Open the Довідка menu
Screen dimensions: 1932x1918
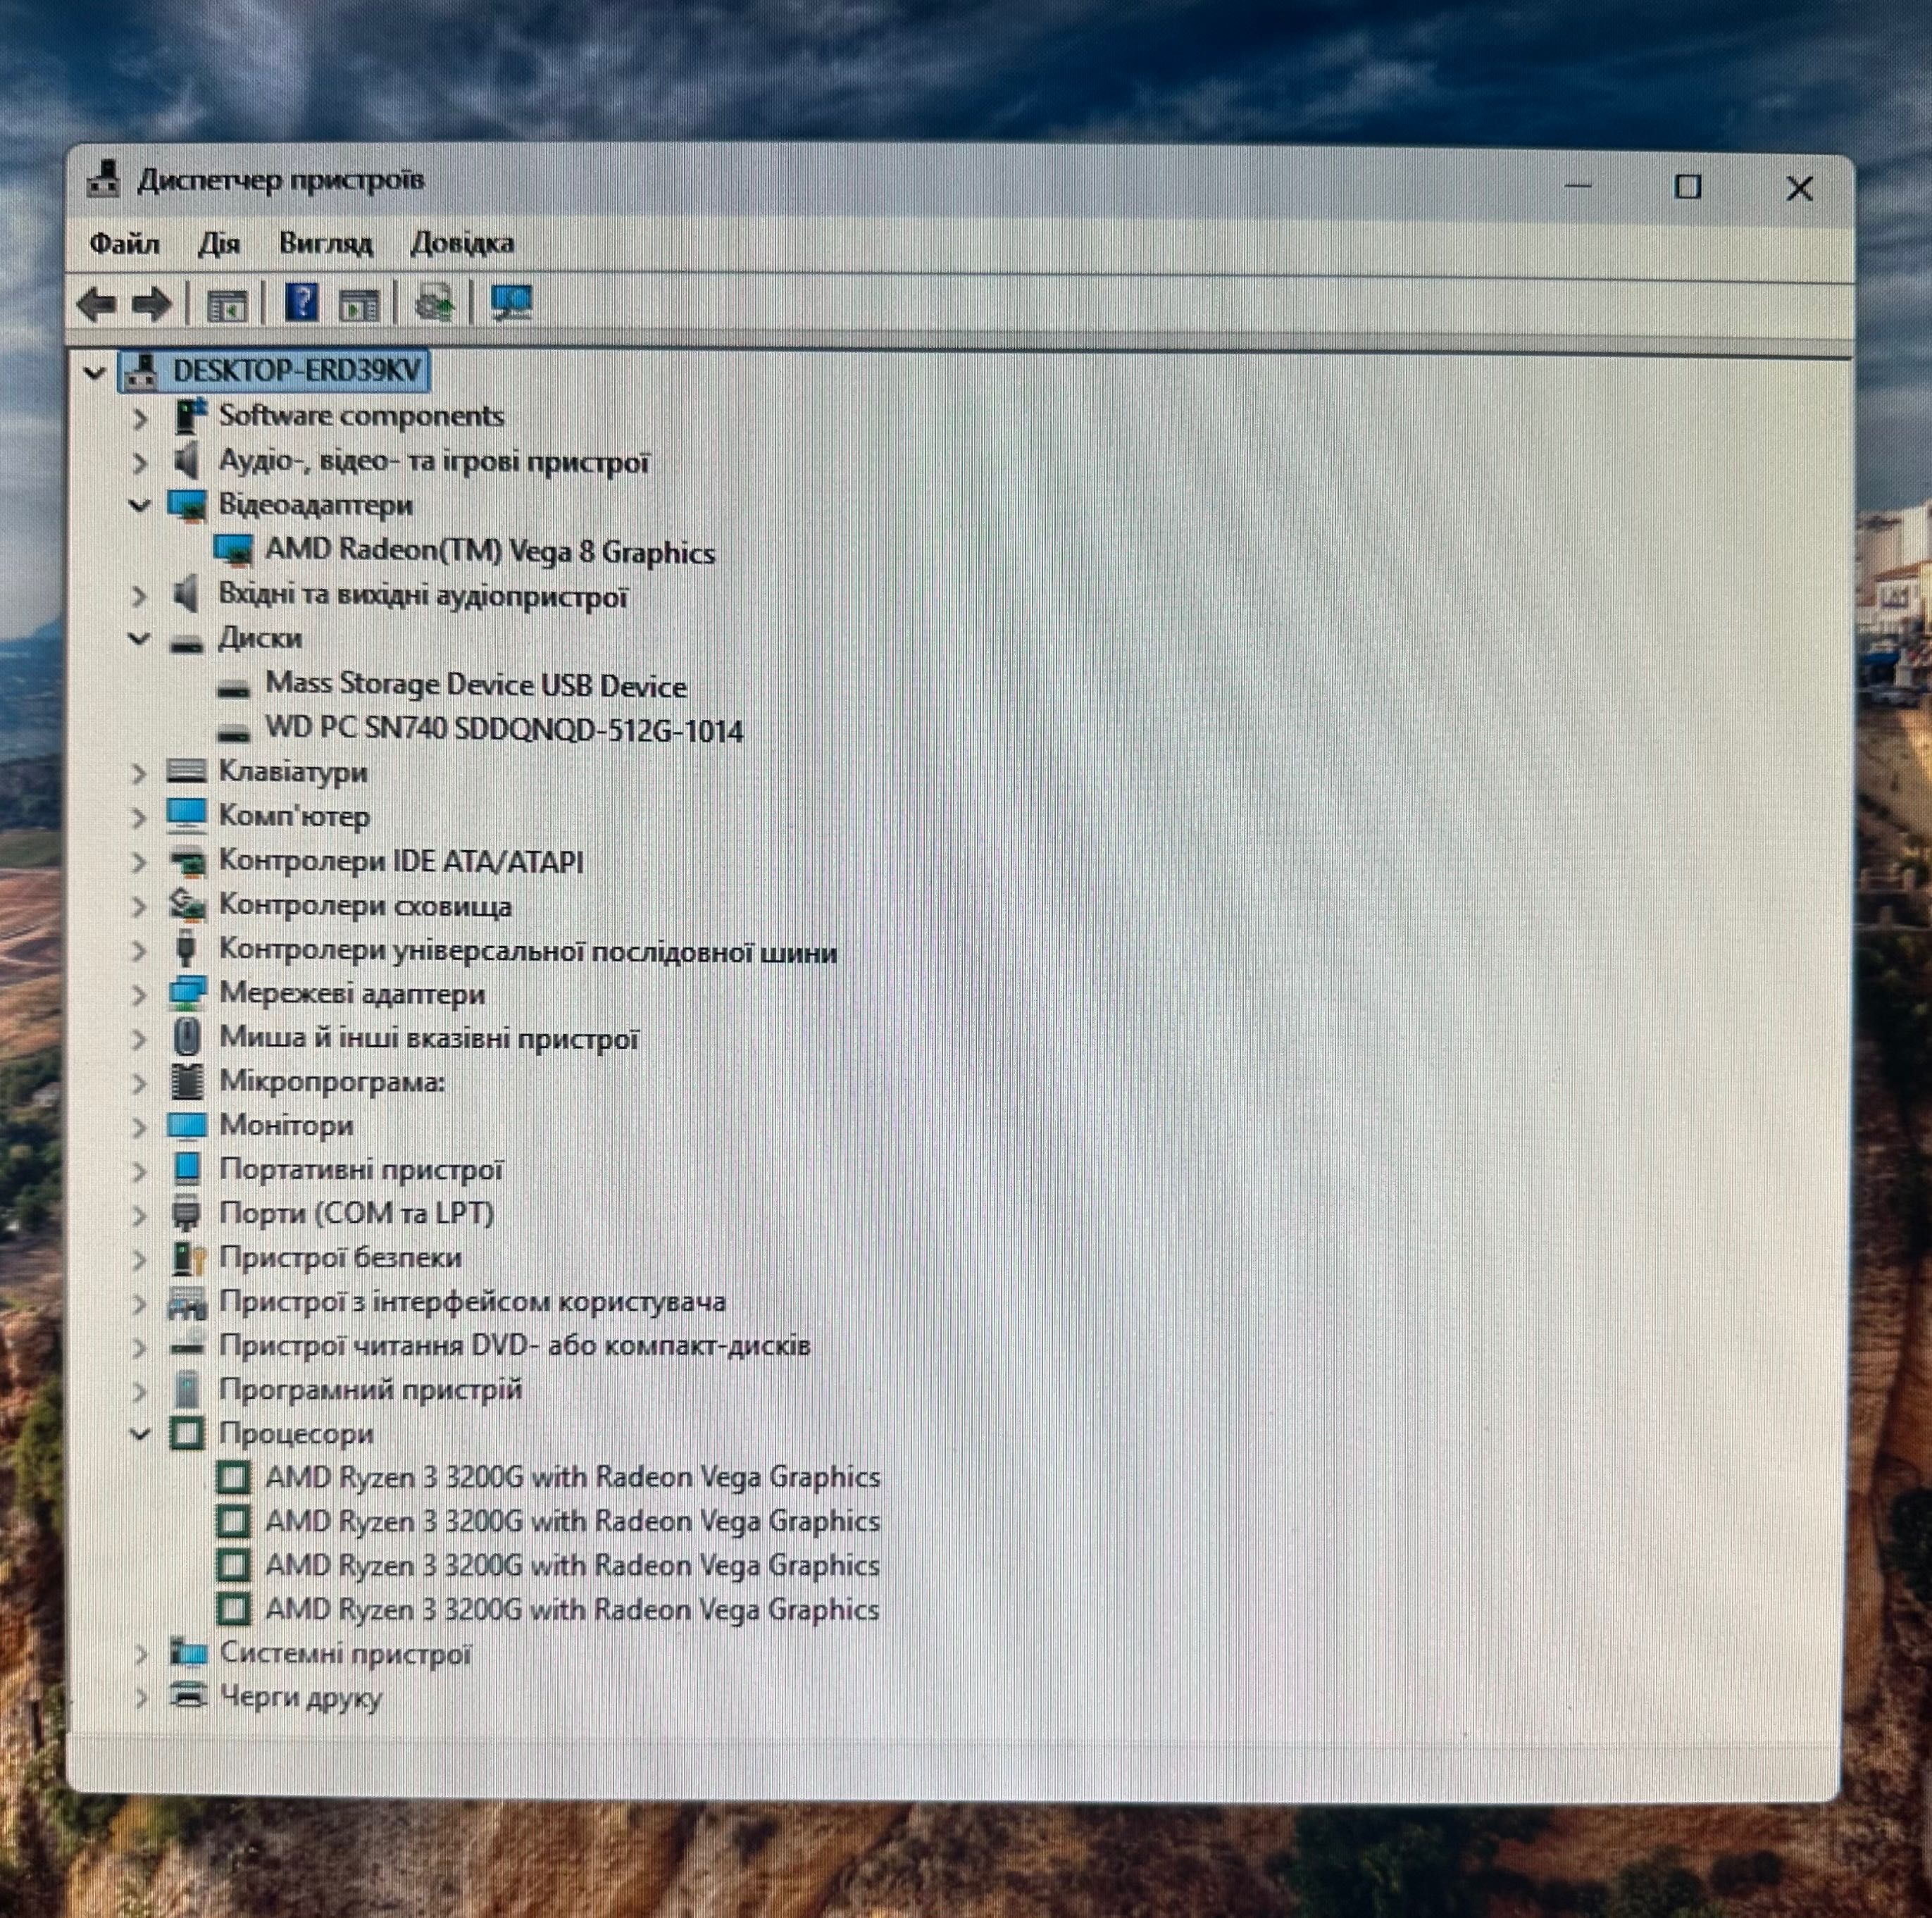click(x=462, y=243)
